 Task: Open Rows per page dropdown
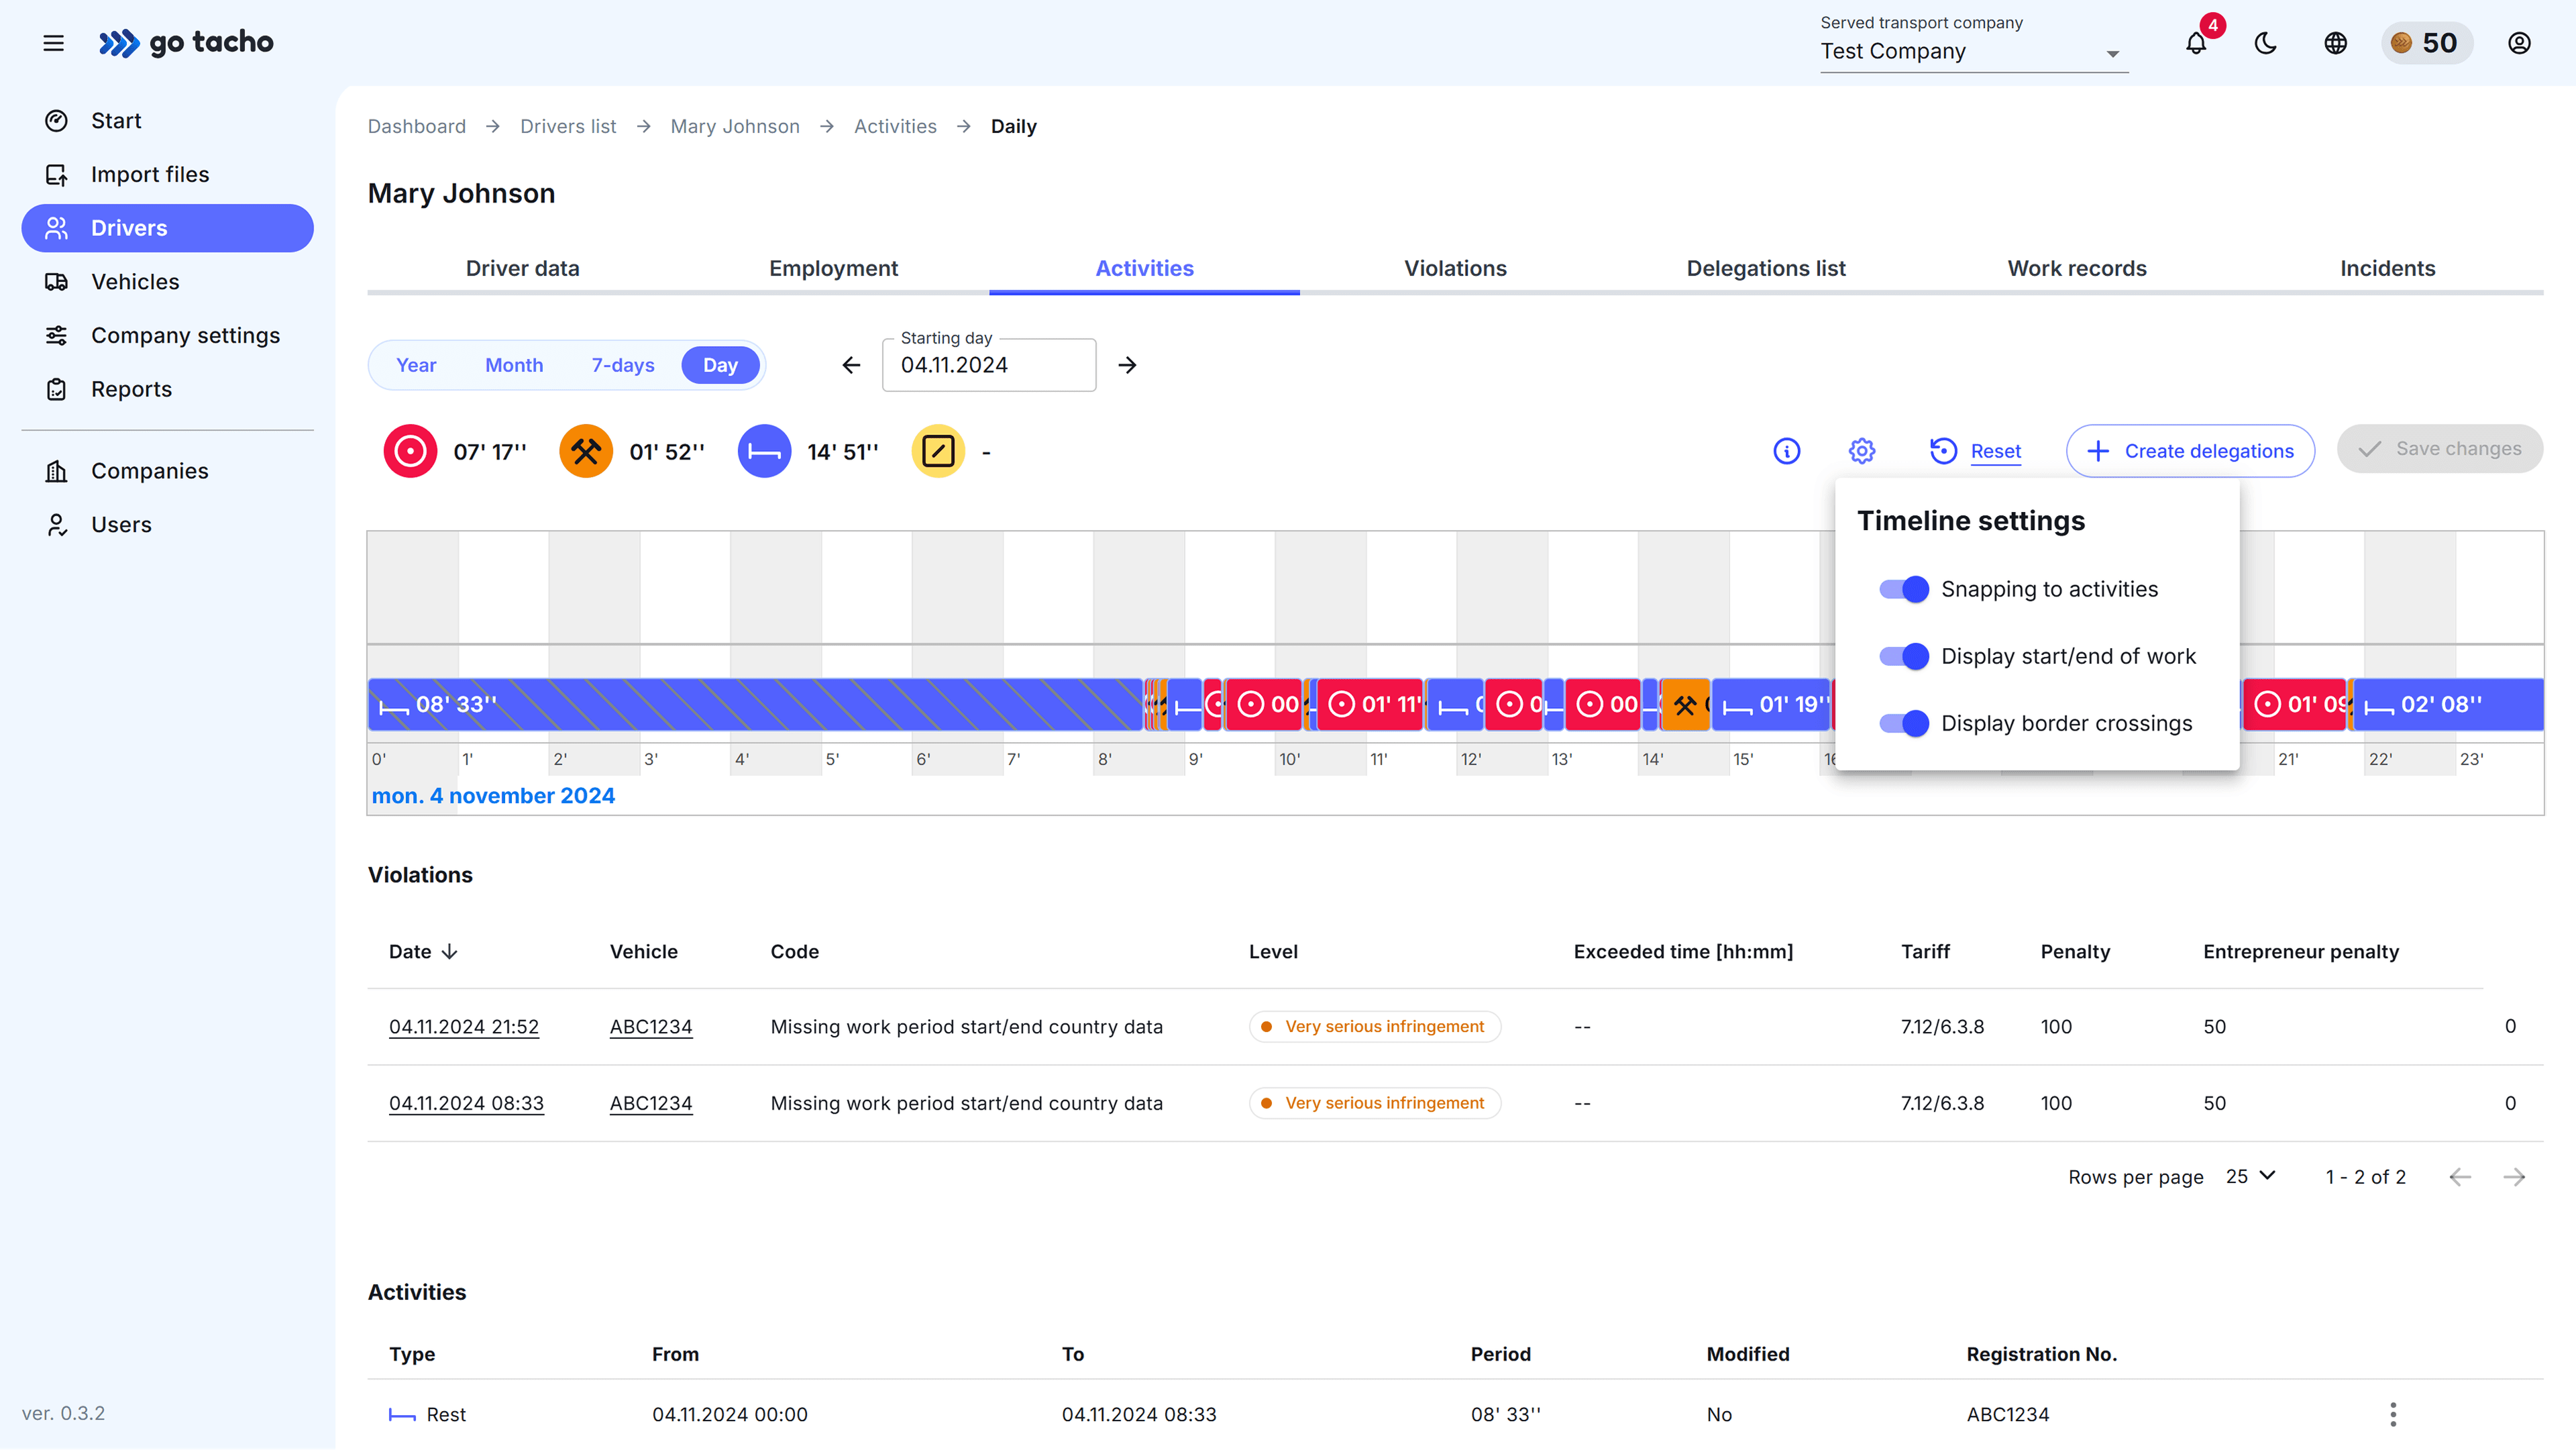click(x=2250, y=1176)
